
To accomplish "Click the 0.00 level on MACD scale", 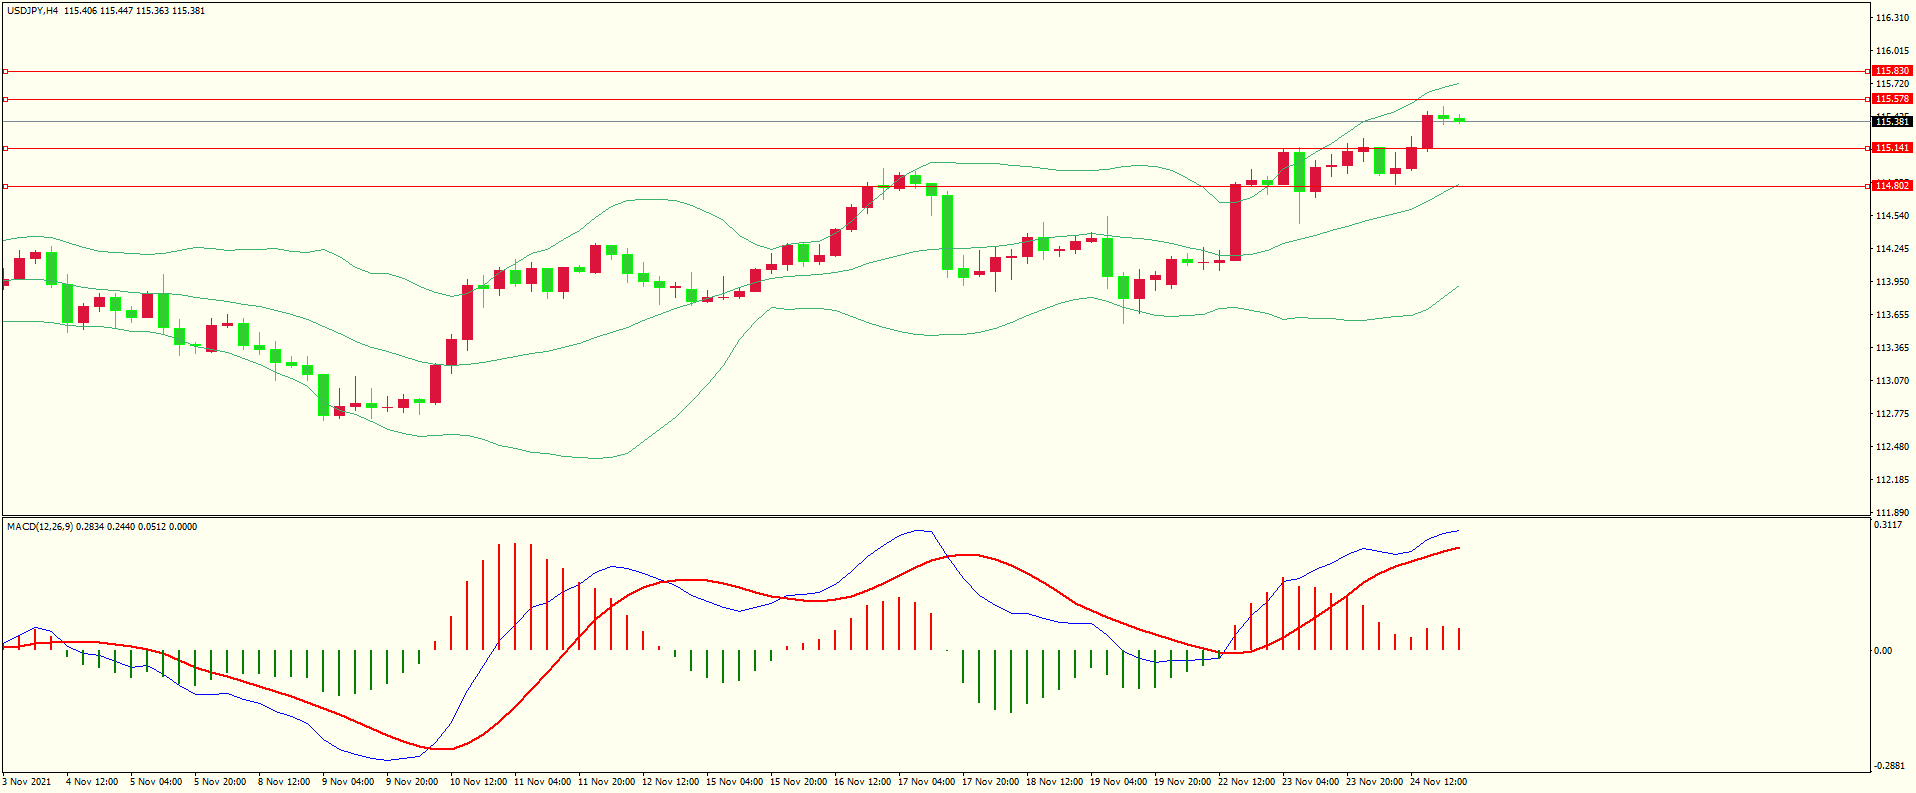I will (1882, 651).
